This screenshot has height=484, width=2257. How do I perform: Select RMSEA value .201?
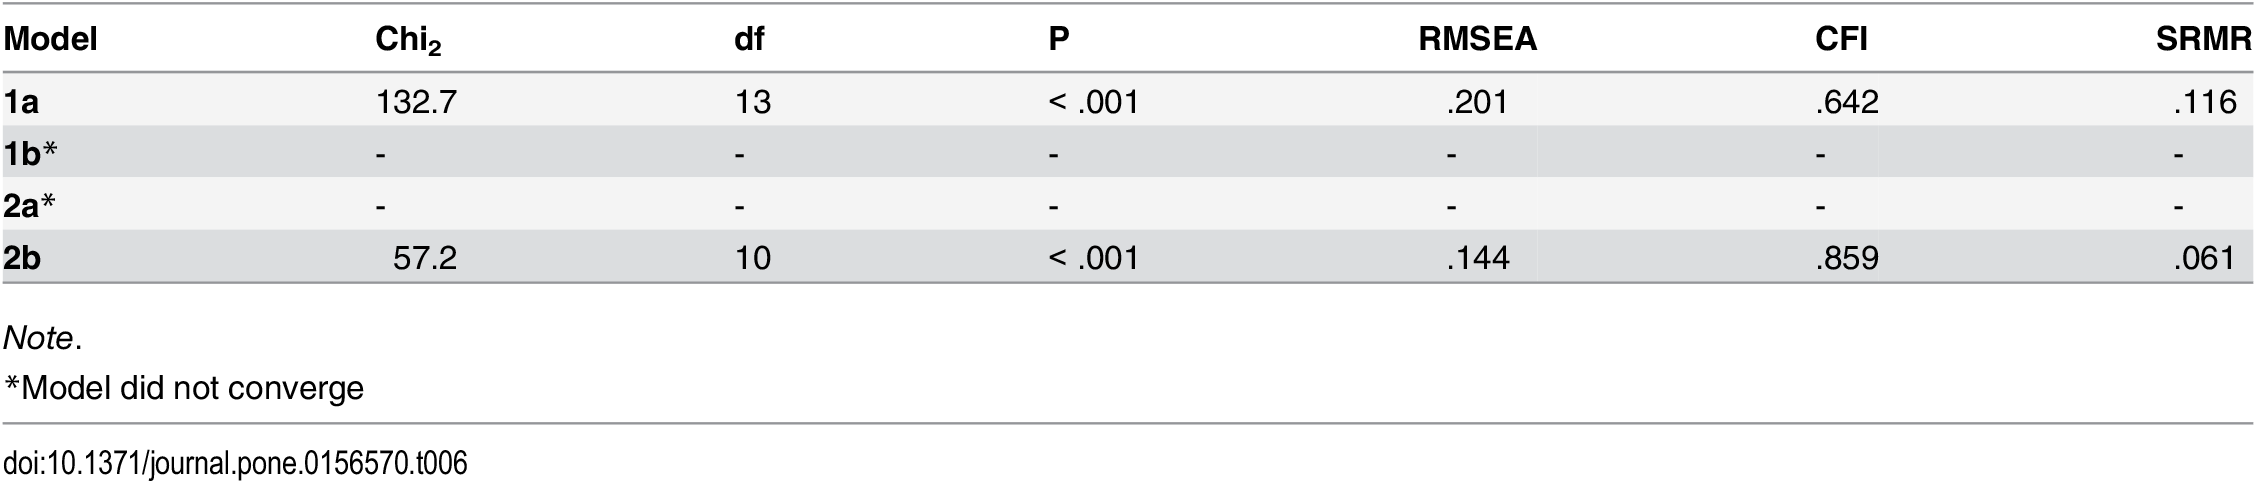click(1477, 102)
